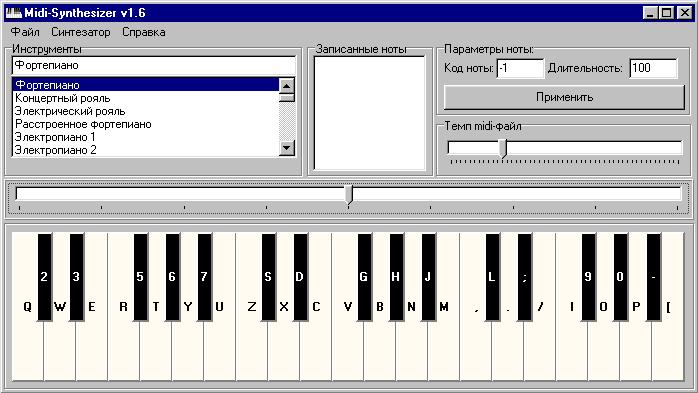Screen dimensions: 698x393
Task: Play the black key labeled 3
Action: (77, 276)
